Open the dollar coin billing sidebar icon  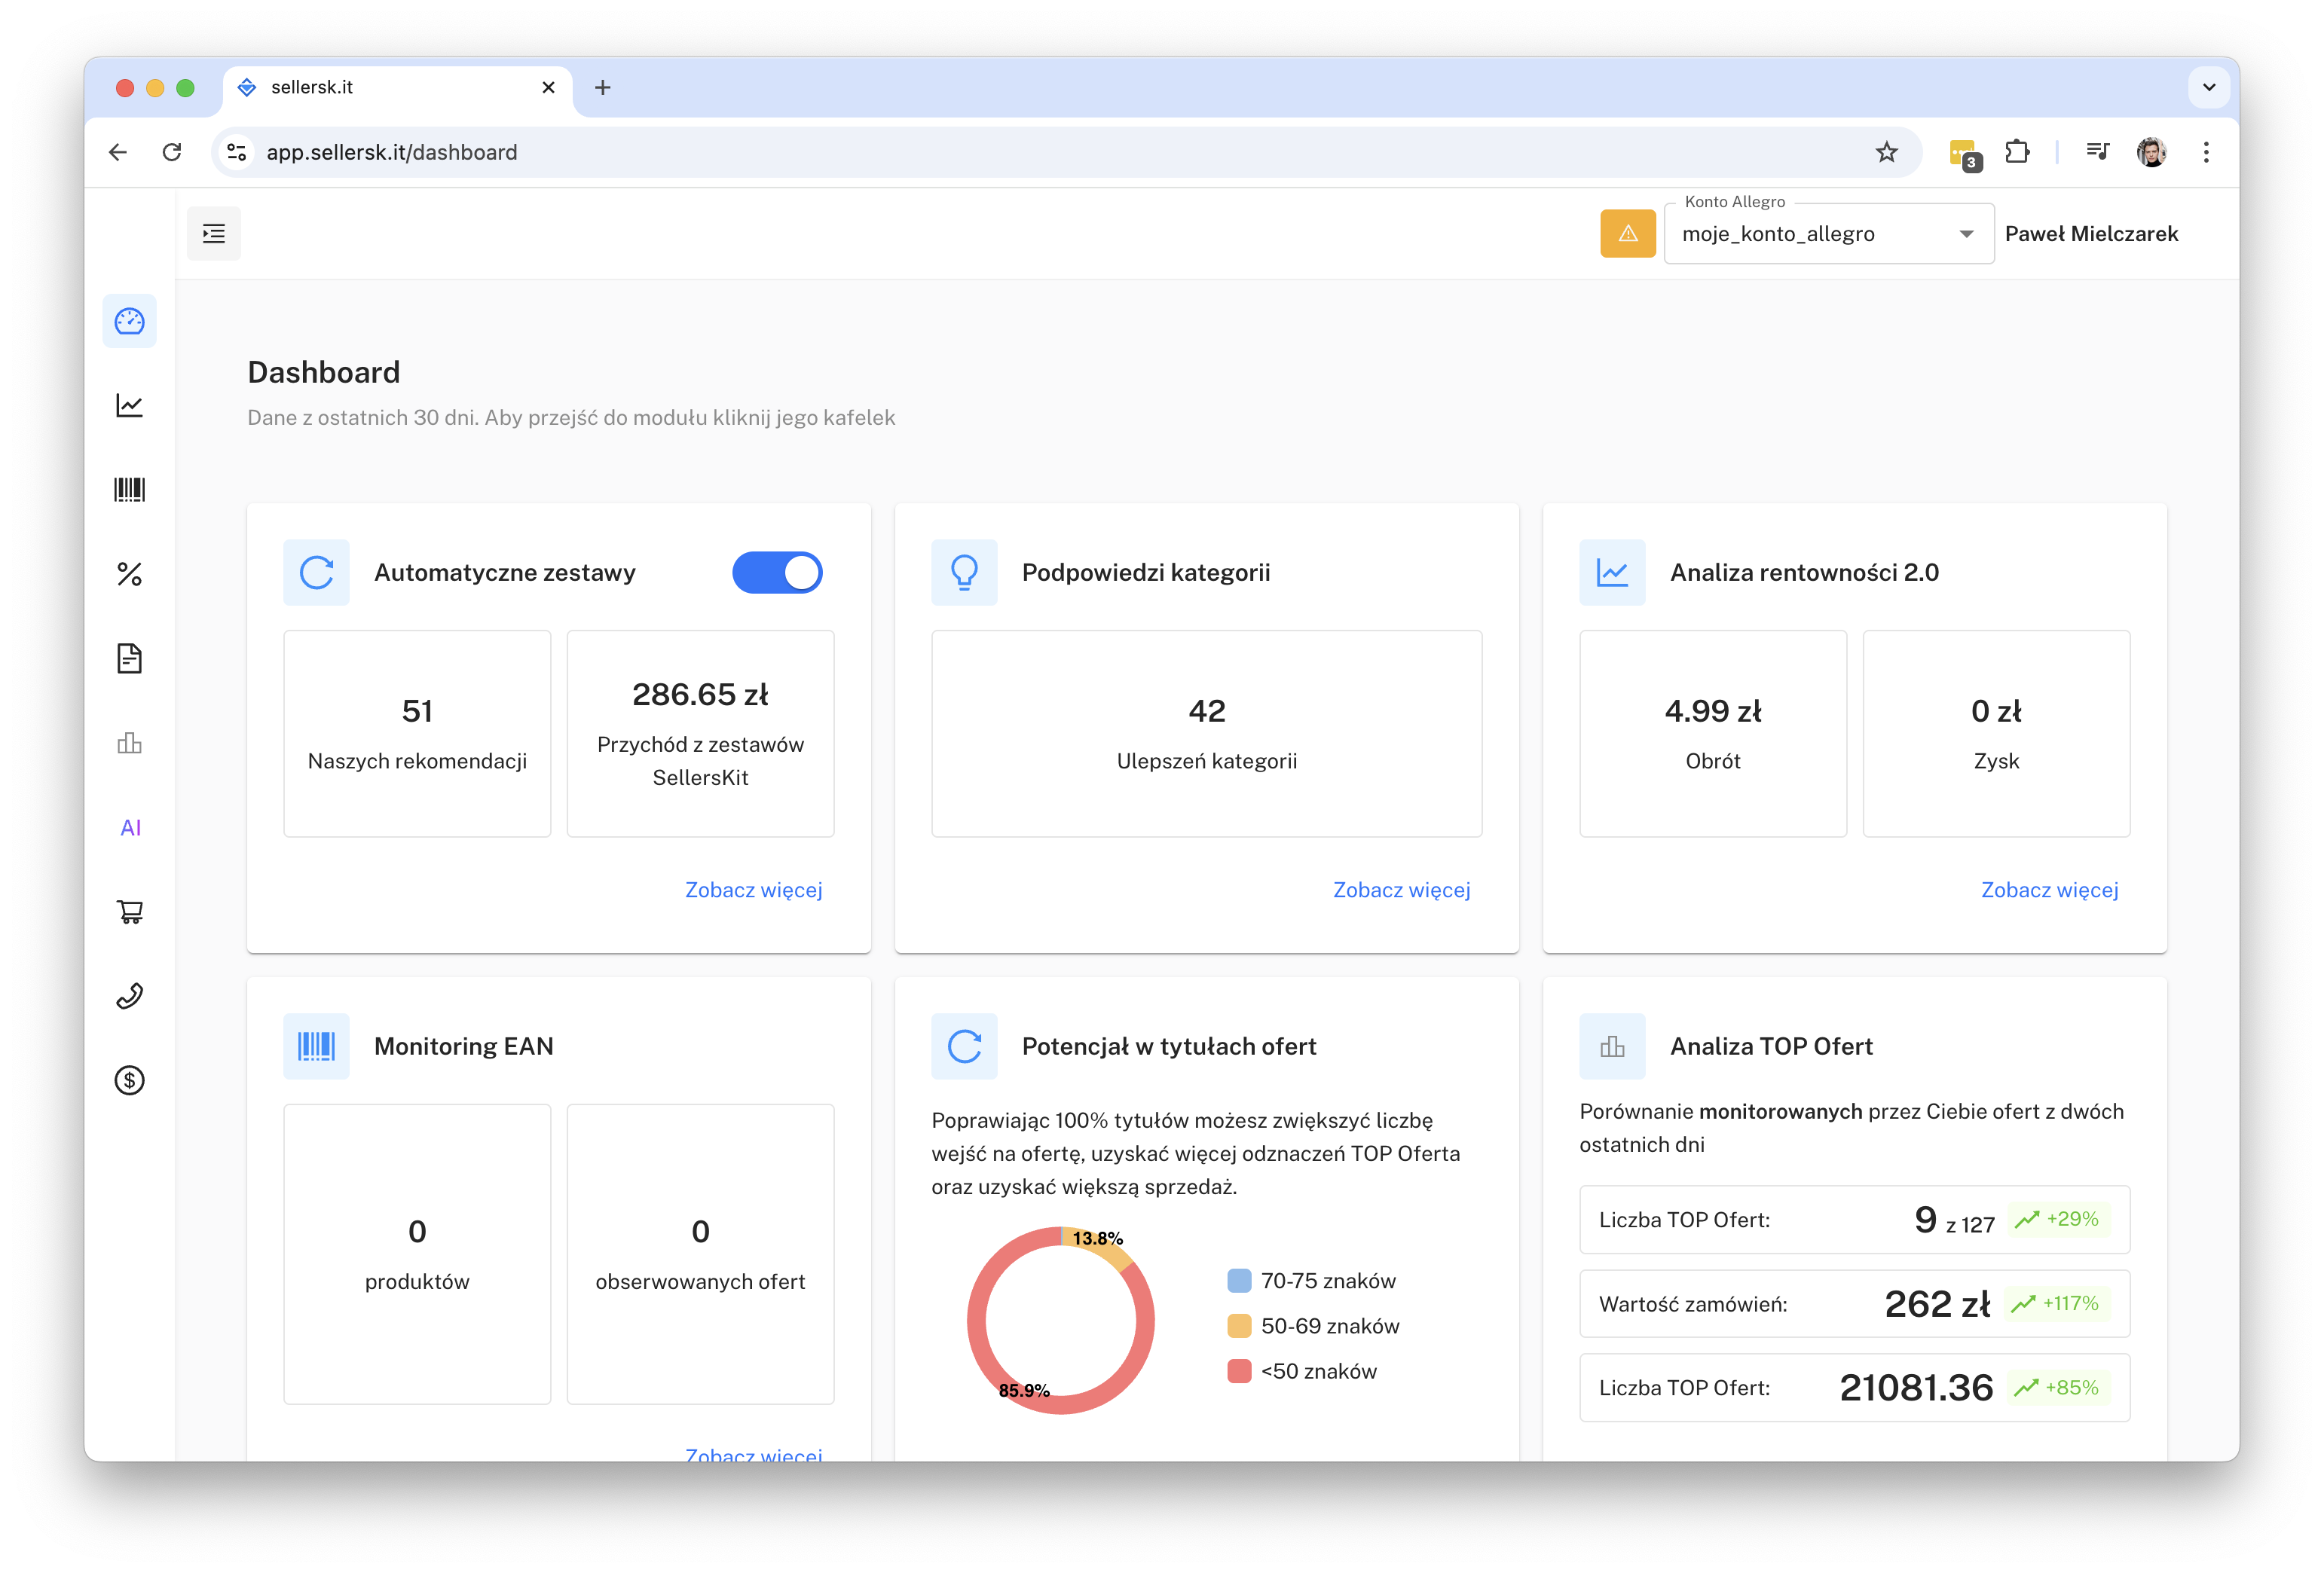(x=129, y=1080)
